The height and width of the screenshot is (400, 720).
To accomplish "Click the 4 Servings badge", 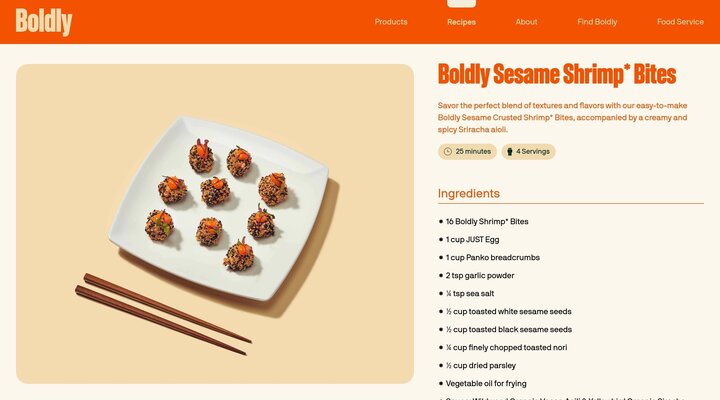I will click(x=528, y=152).
